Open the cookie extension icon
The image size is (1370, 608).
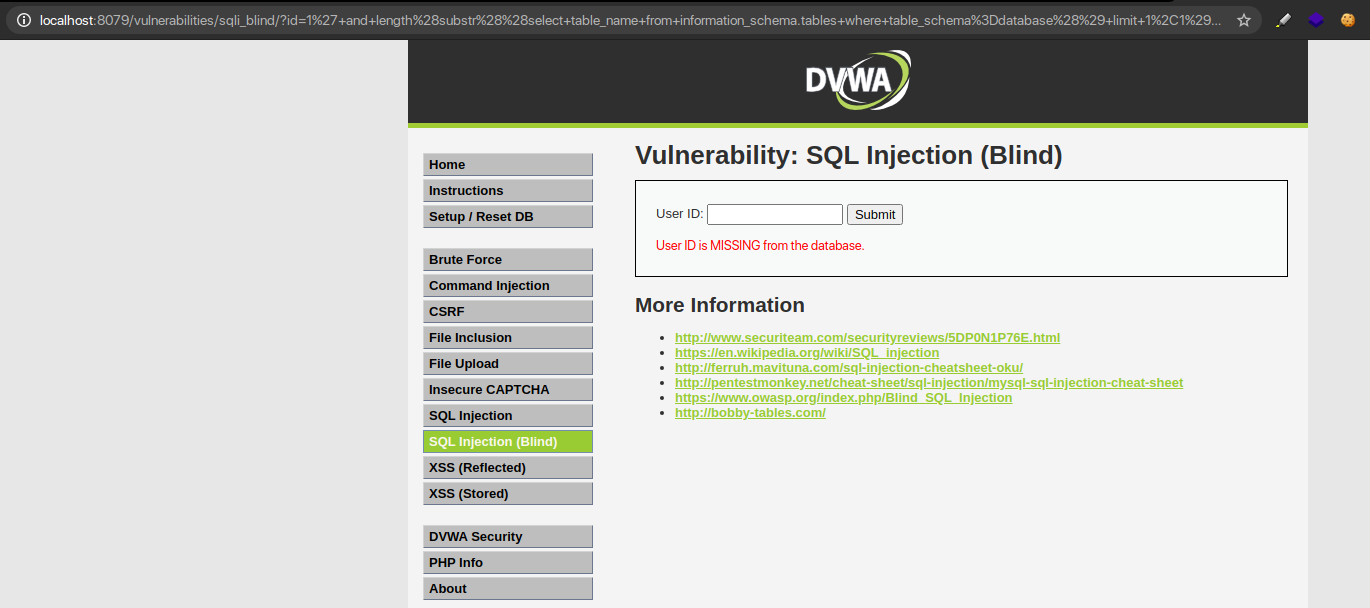tap(1347, 20)
